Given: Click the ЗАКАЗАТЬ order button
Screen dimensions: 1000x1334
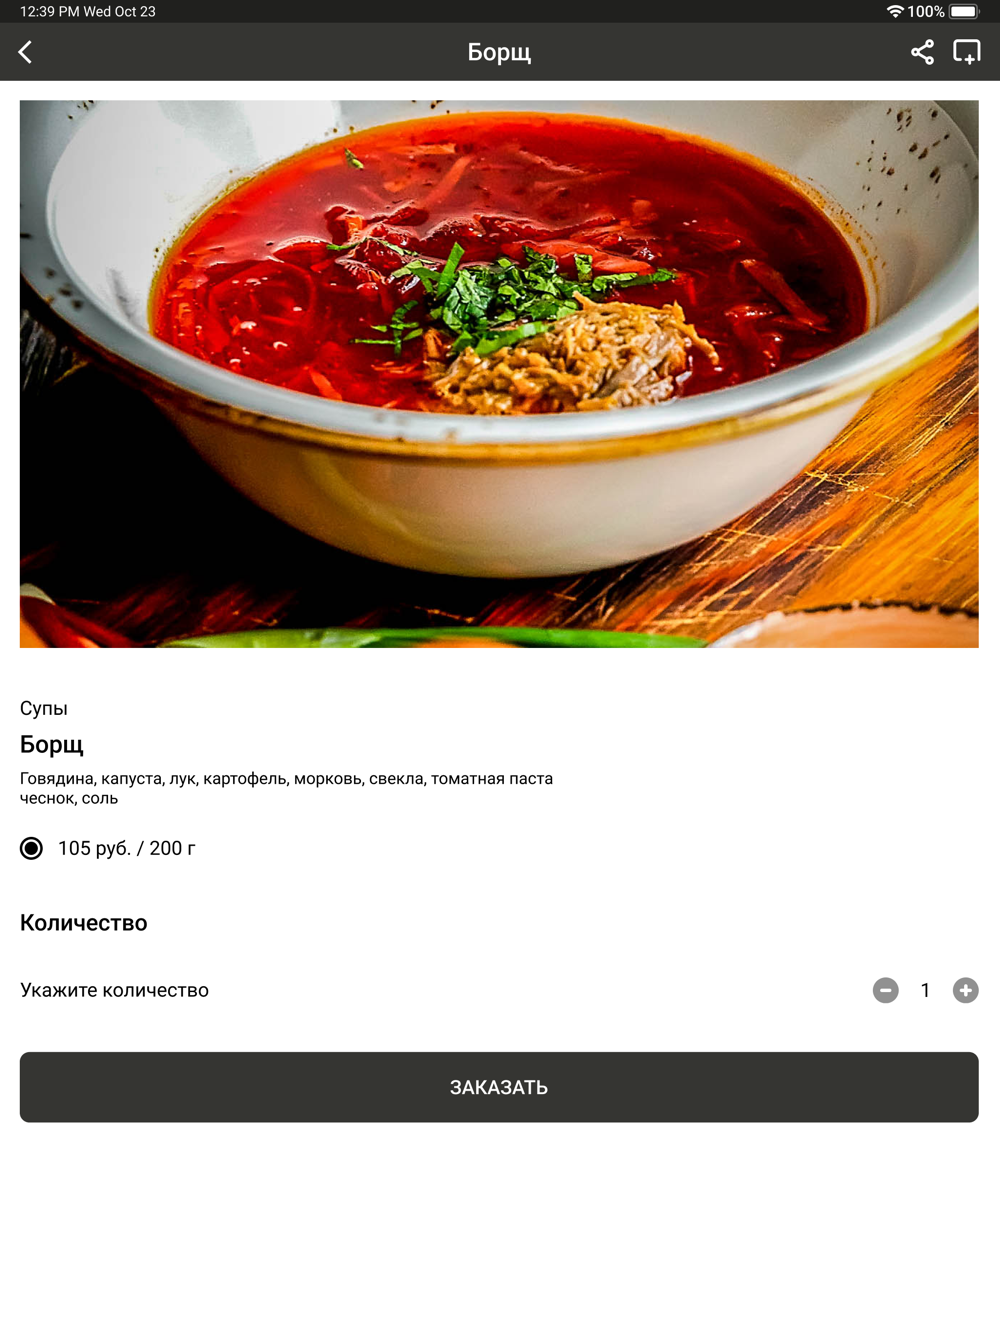Looking at the screenshot, I should pos(499,1087).
